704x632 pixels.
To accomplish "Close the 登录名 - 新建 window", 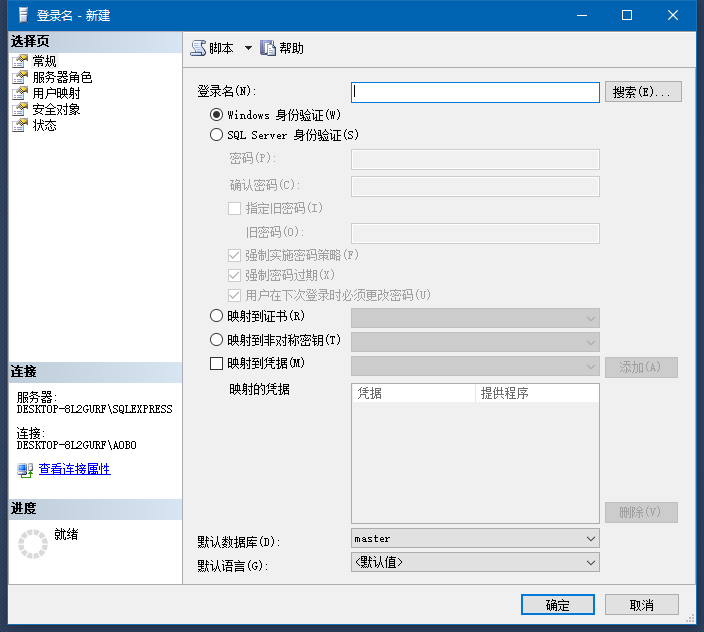I will point(673,15).
